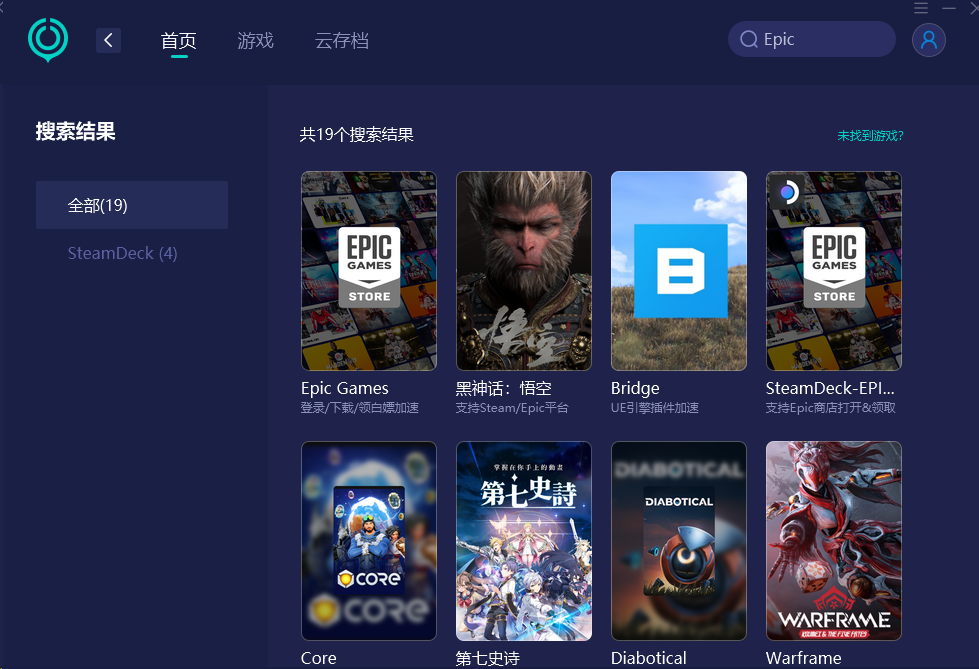
Task: Open the hamburger menu in title bar
Action: point(921,8)
